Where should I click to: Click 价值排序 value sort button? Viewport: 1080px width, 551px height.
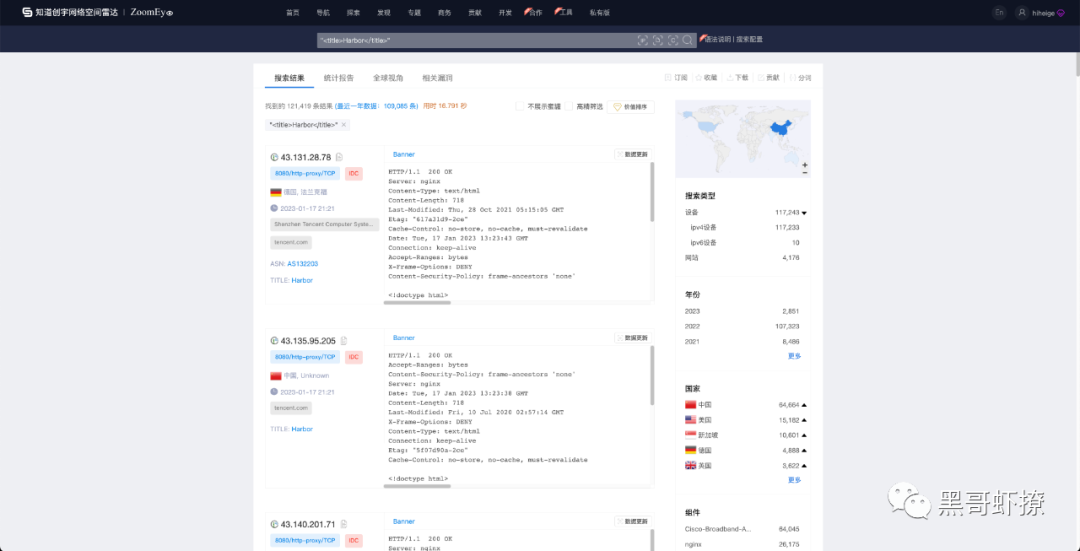tap(631, 107)
